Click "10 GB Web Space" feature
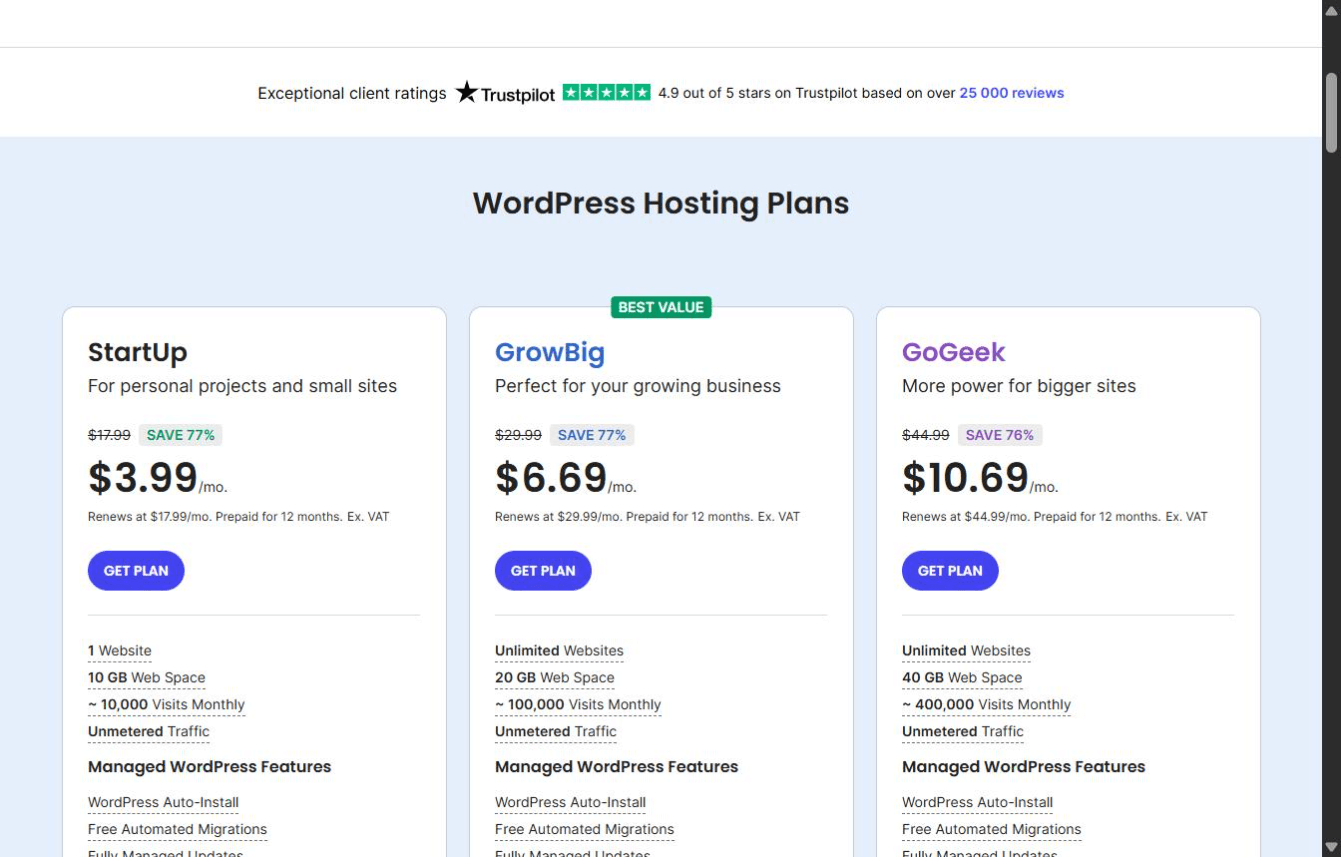 tap(147, 678)
